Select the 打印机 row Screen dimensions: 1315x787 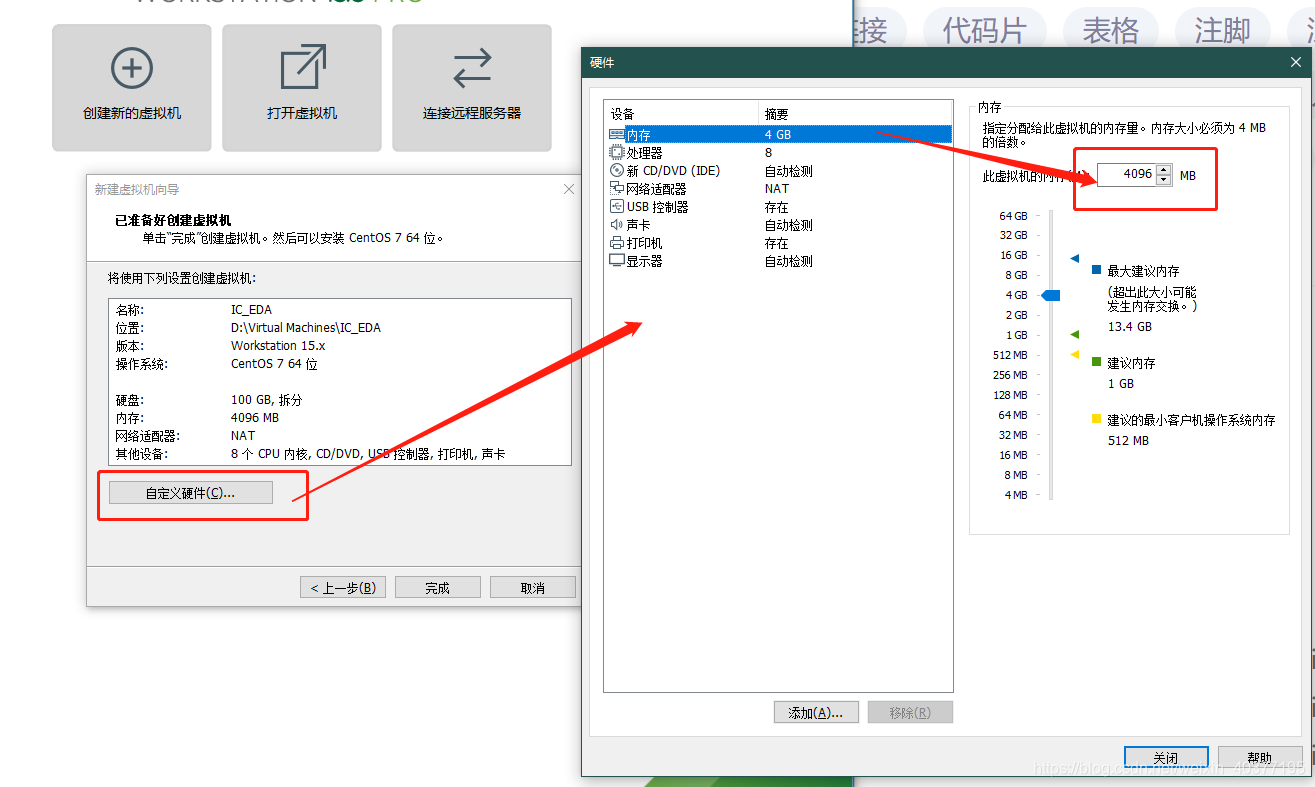778,242
